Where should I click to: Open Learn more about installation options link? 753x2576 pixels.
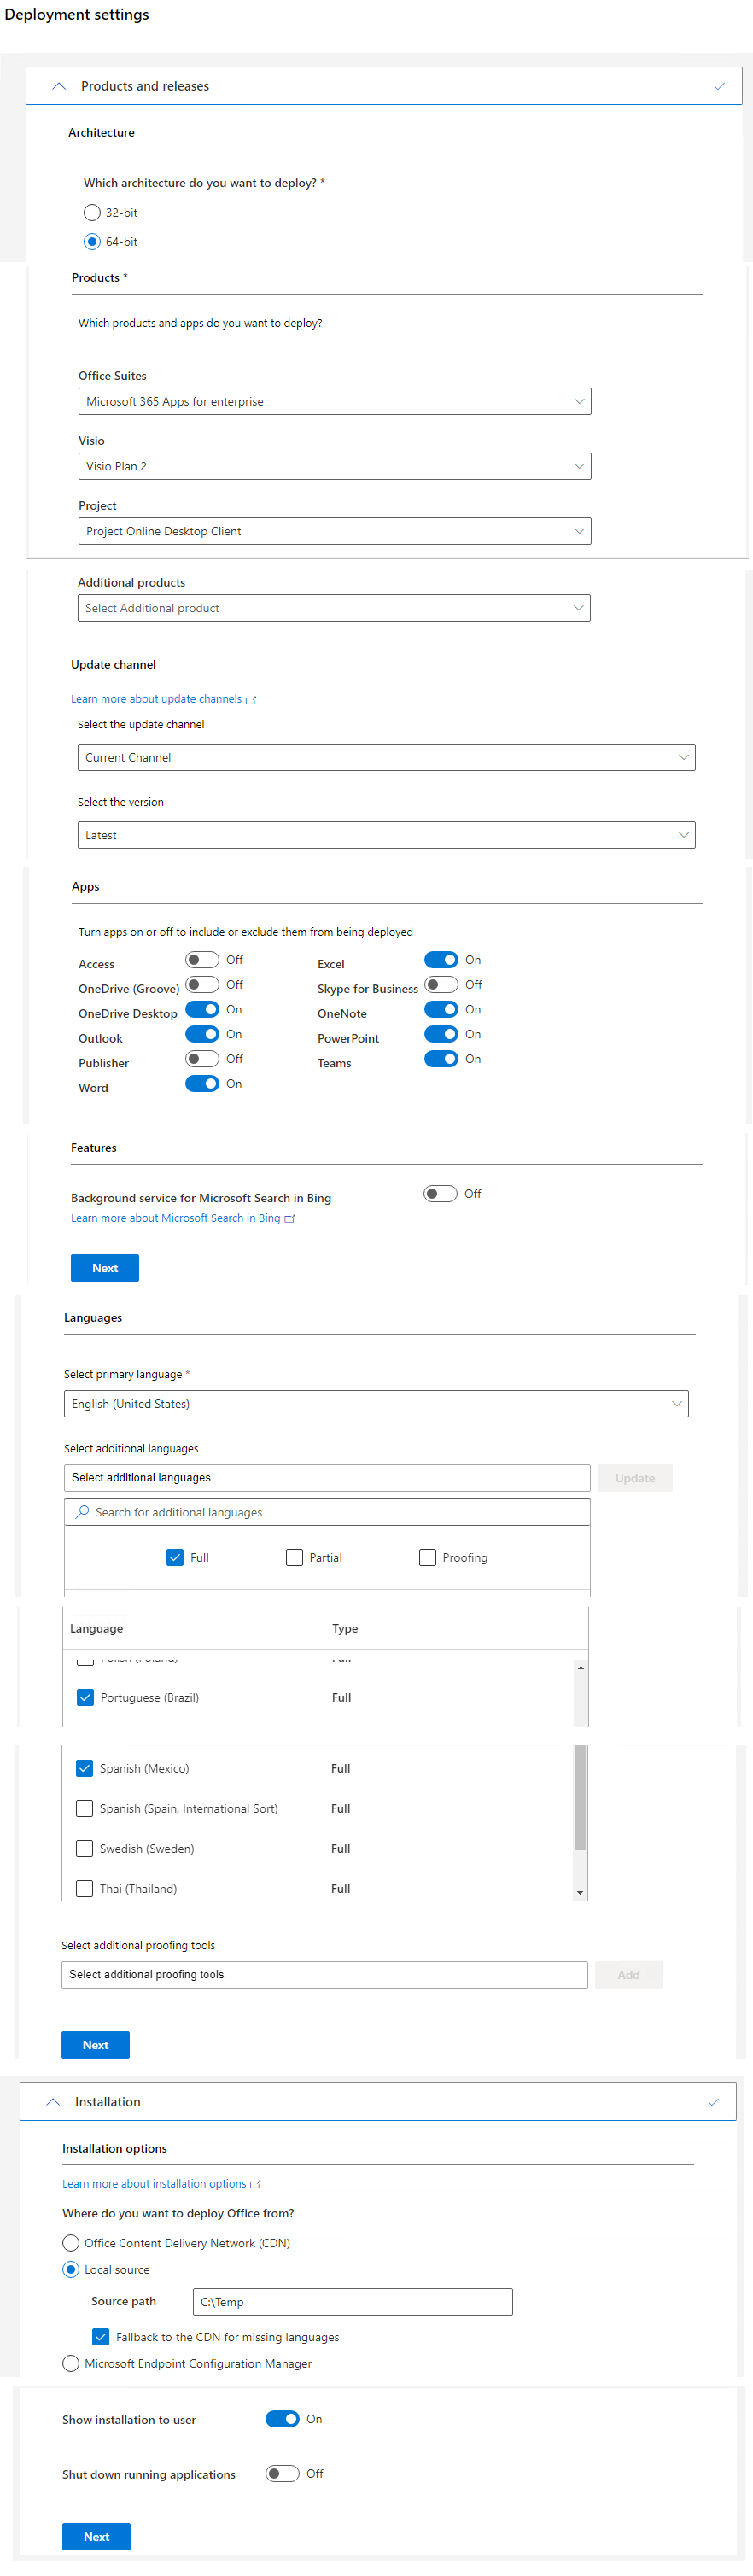click(x=154, y=2183)
